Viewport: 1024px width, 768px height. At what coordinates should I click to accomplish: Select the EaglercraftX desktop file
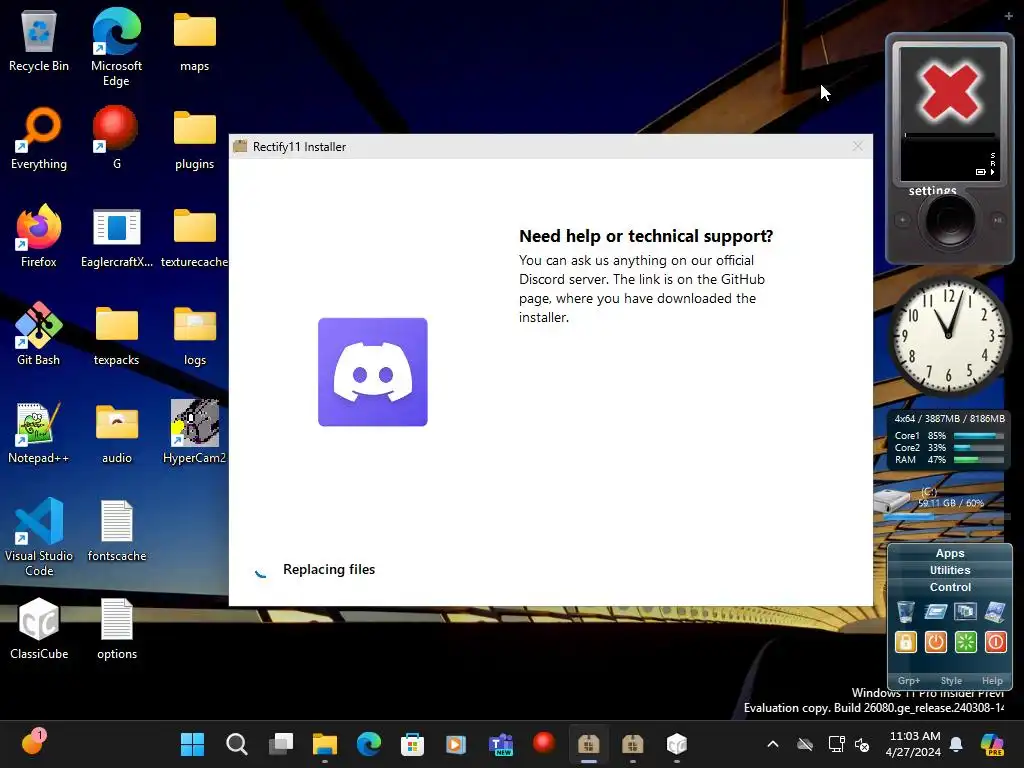pos(116,238)
